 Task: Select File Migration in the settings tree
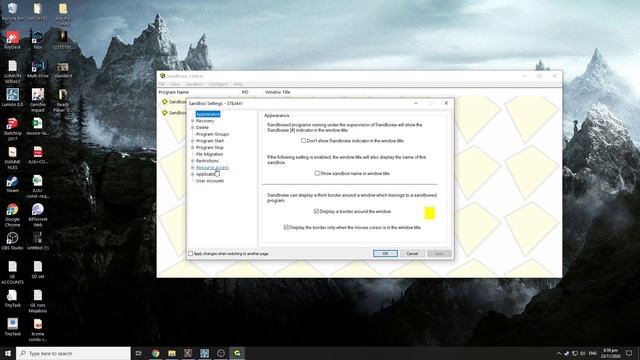pyautogui.click(x=209, y=154)
